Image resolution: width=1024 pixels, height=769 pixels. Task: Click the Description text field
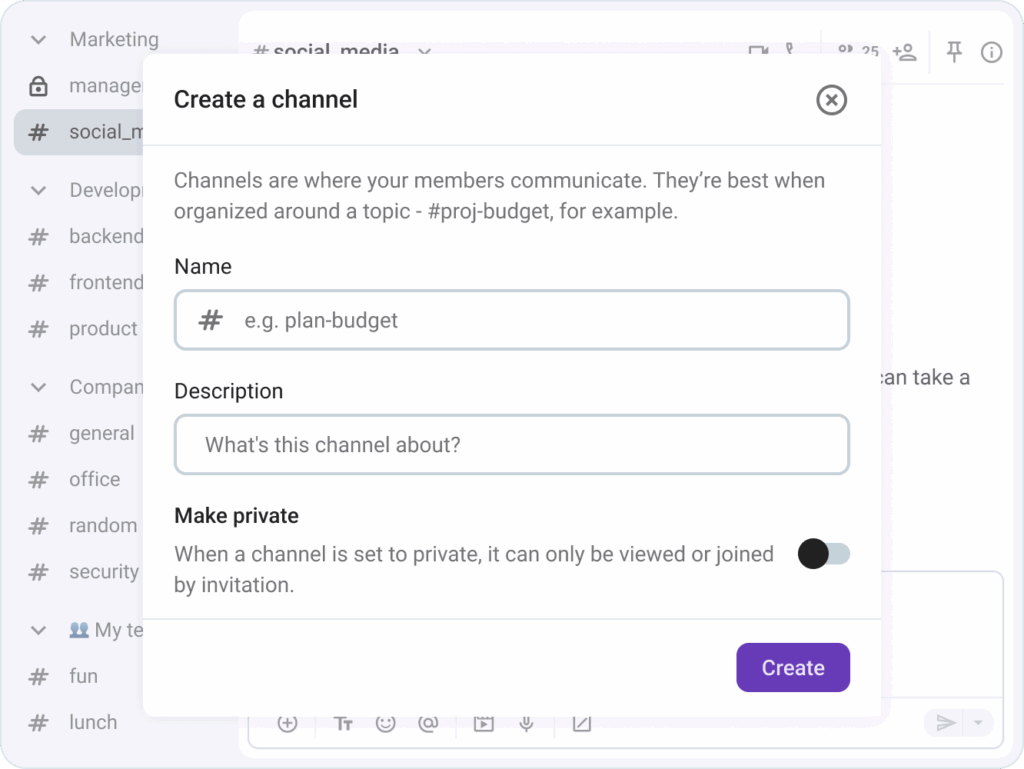click(x=512, y=444)
